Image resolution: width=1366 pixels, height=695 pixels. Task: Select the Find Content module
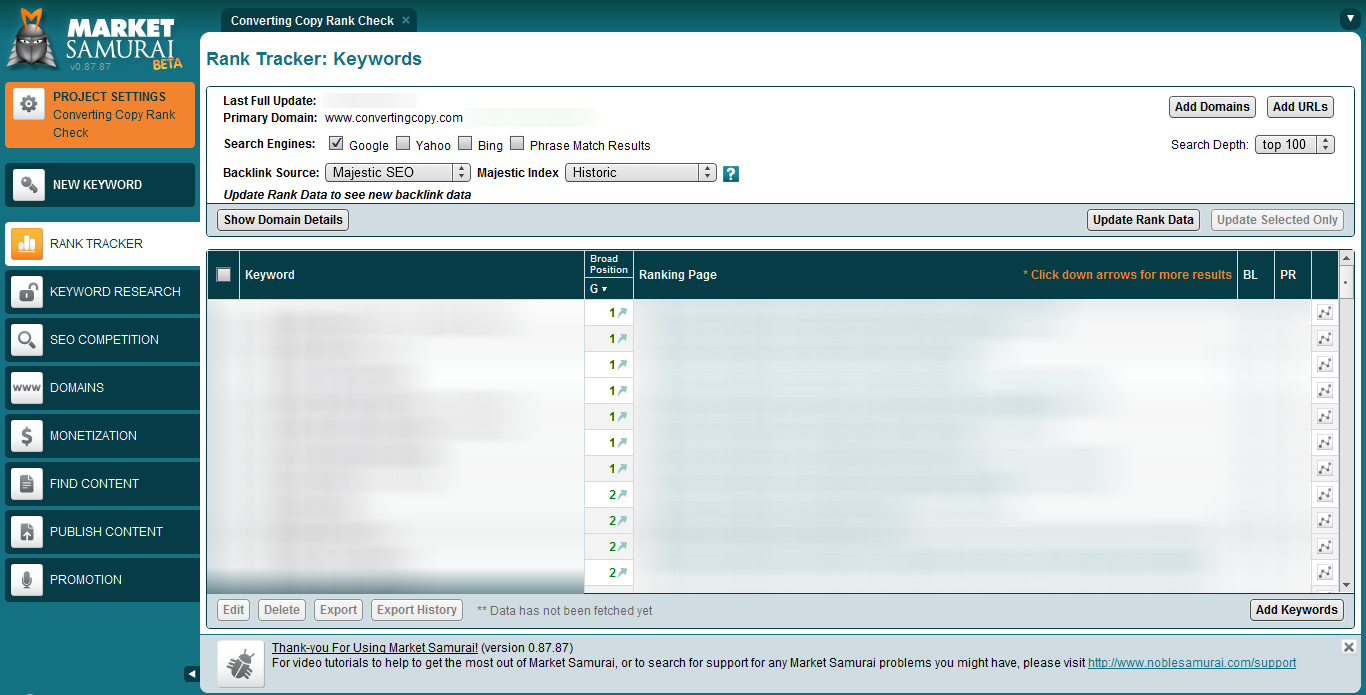[100, 483]
